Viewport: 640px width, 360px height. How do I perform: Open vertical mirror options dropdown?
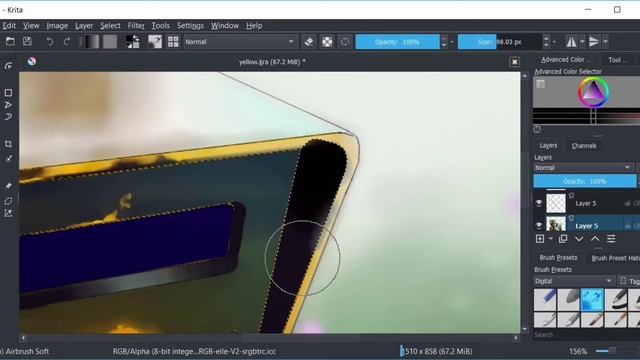coord(605,42)
